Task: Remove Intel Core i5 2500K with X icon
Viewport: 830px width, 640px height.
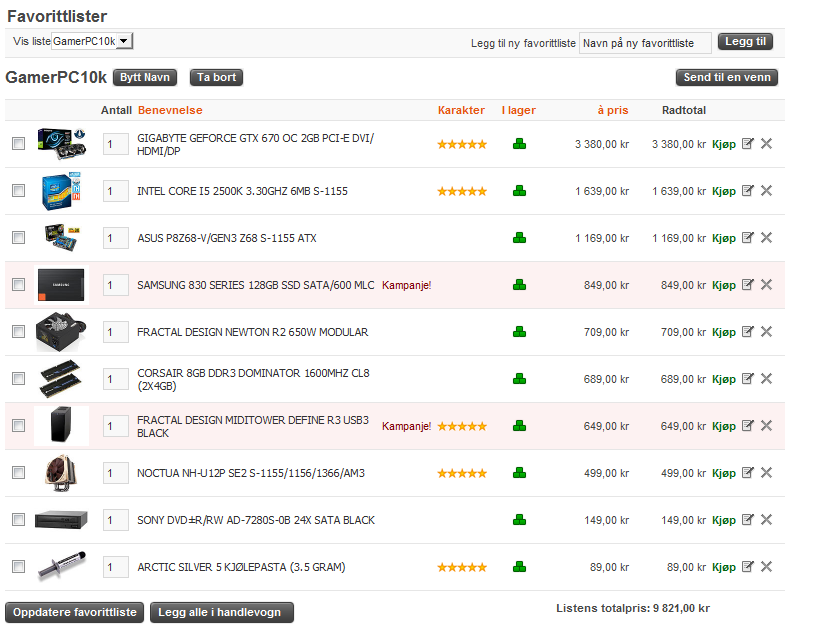Action: point(767,191)
